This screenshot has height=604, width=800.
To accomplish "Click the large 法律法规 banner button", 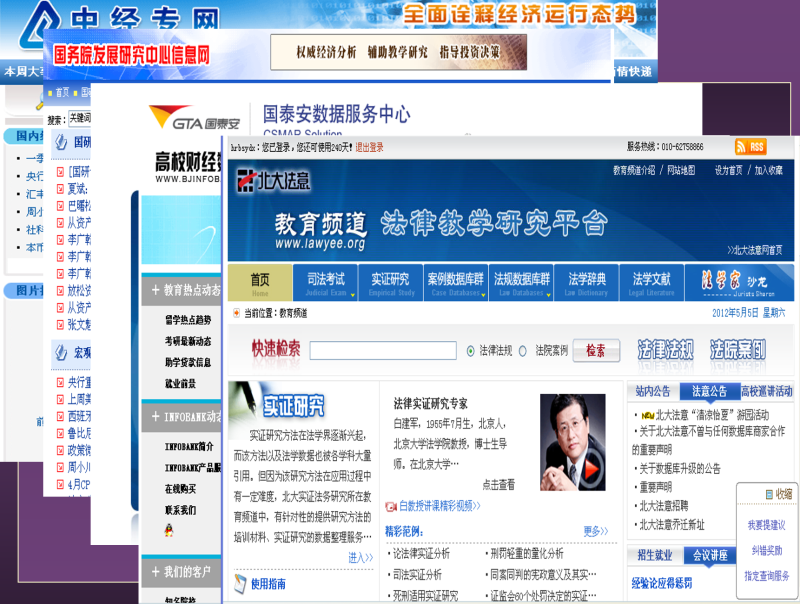I will [665, 350].
